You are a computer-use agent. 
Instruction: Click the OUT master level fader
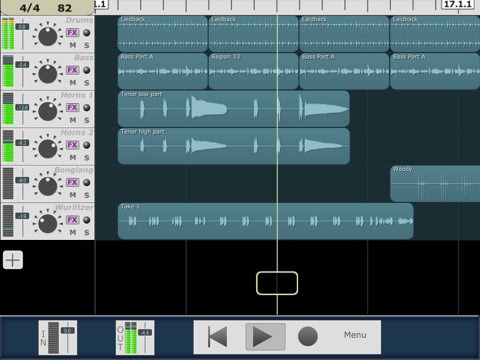[x=145, y=337]
